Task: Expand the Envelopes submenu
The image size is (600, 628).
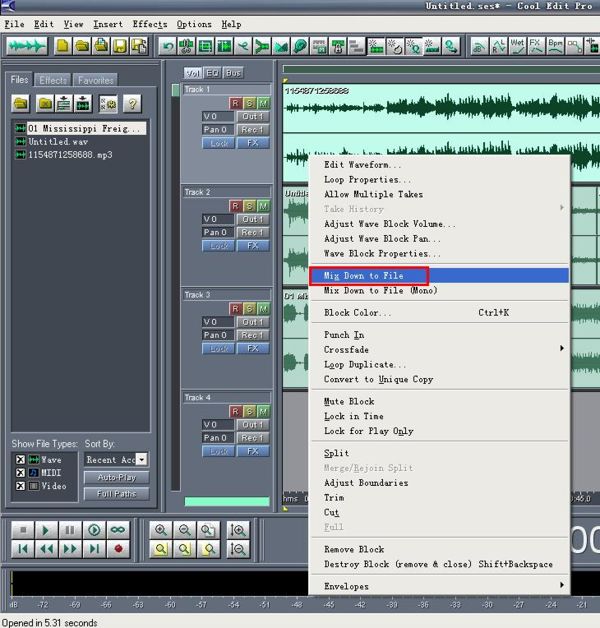Action: pos(440,586)
